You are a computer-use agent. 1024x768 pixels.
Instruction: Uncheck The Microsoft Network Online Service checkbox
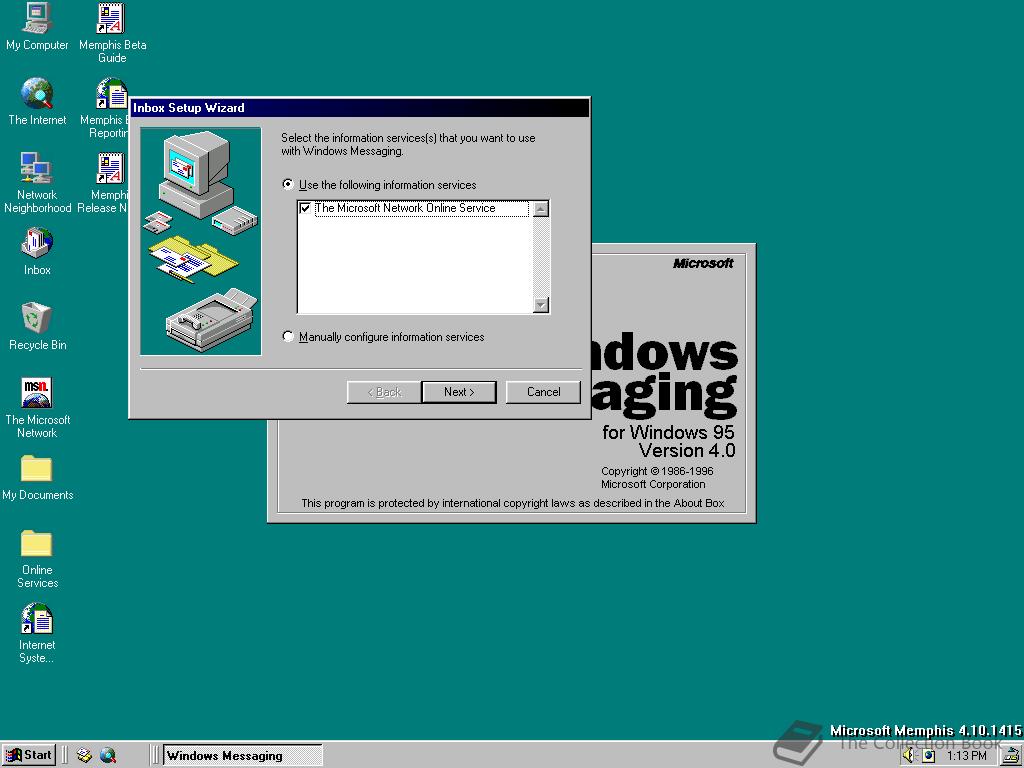(x=305, y=208)
